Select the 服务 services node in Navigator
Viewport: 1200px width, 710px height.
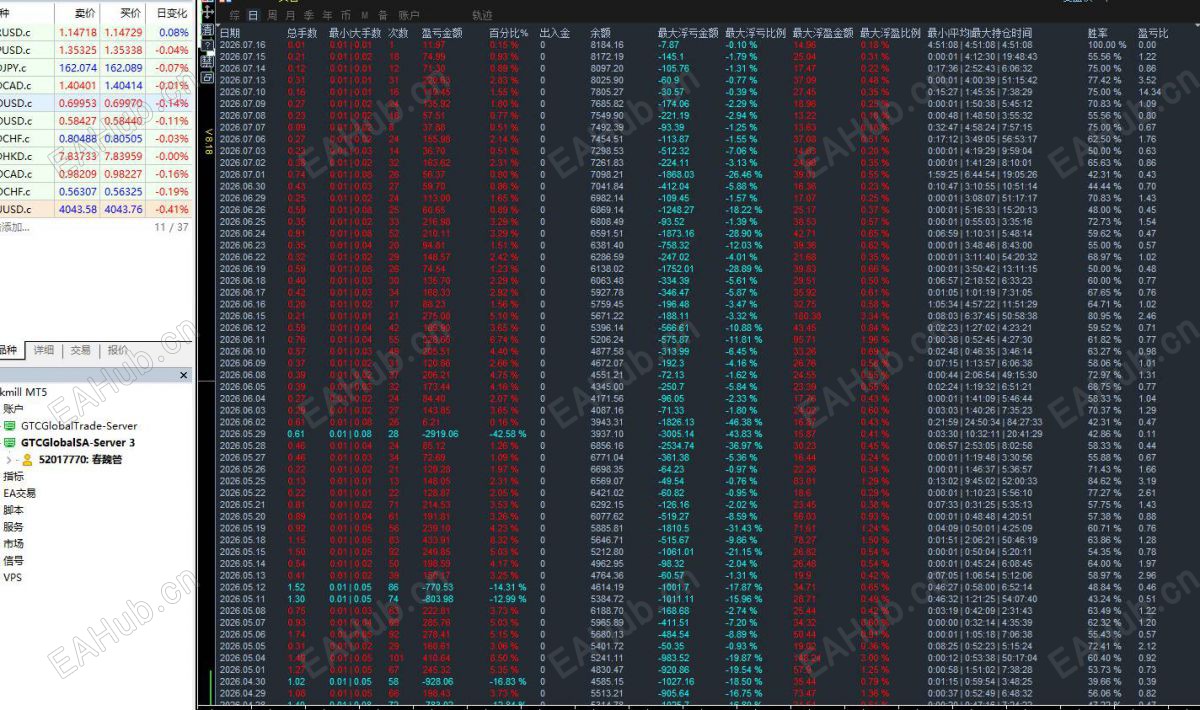[x=14, y=526]
